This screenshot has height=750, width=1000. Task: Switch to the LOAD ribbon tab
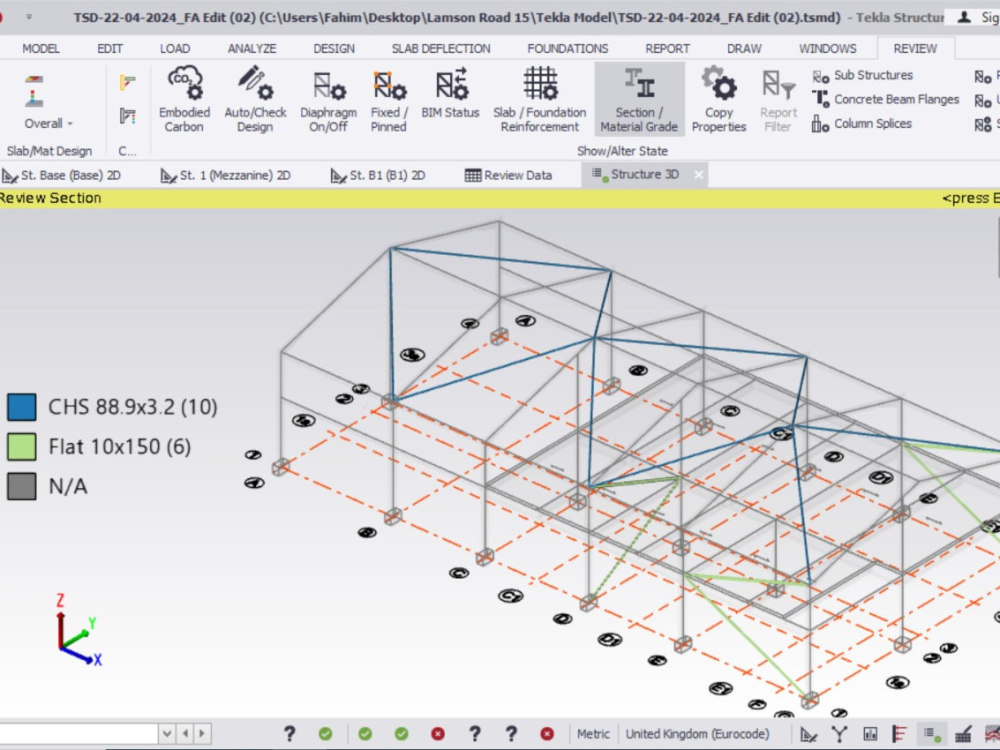[x=175, y=48]
